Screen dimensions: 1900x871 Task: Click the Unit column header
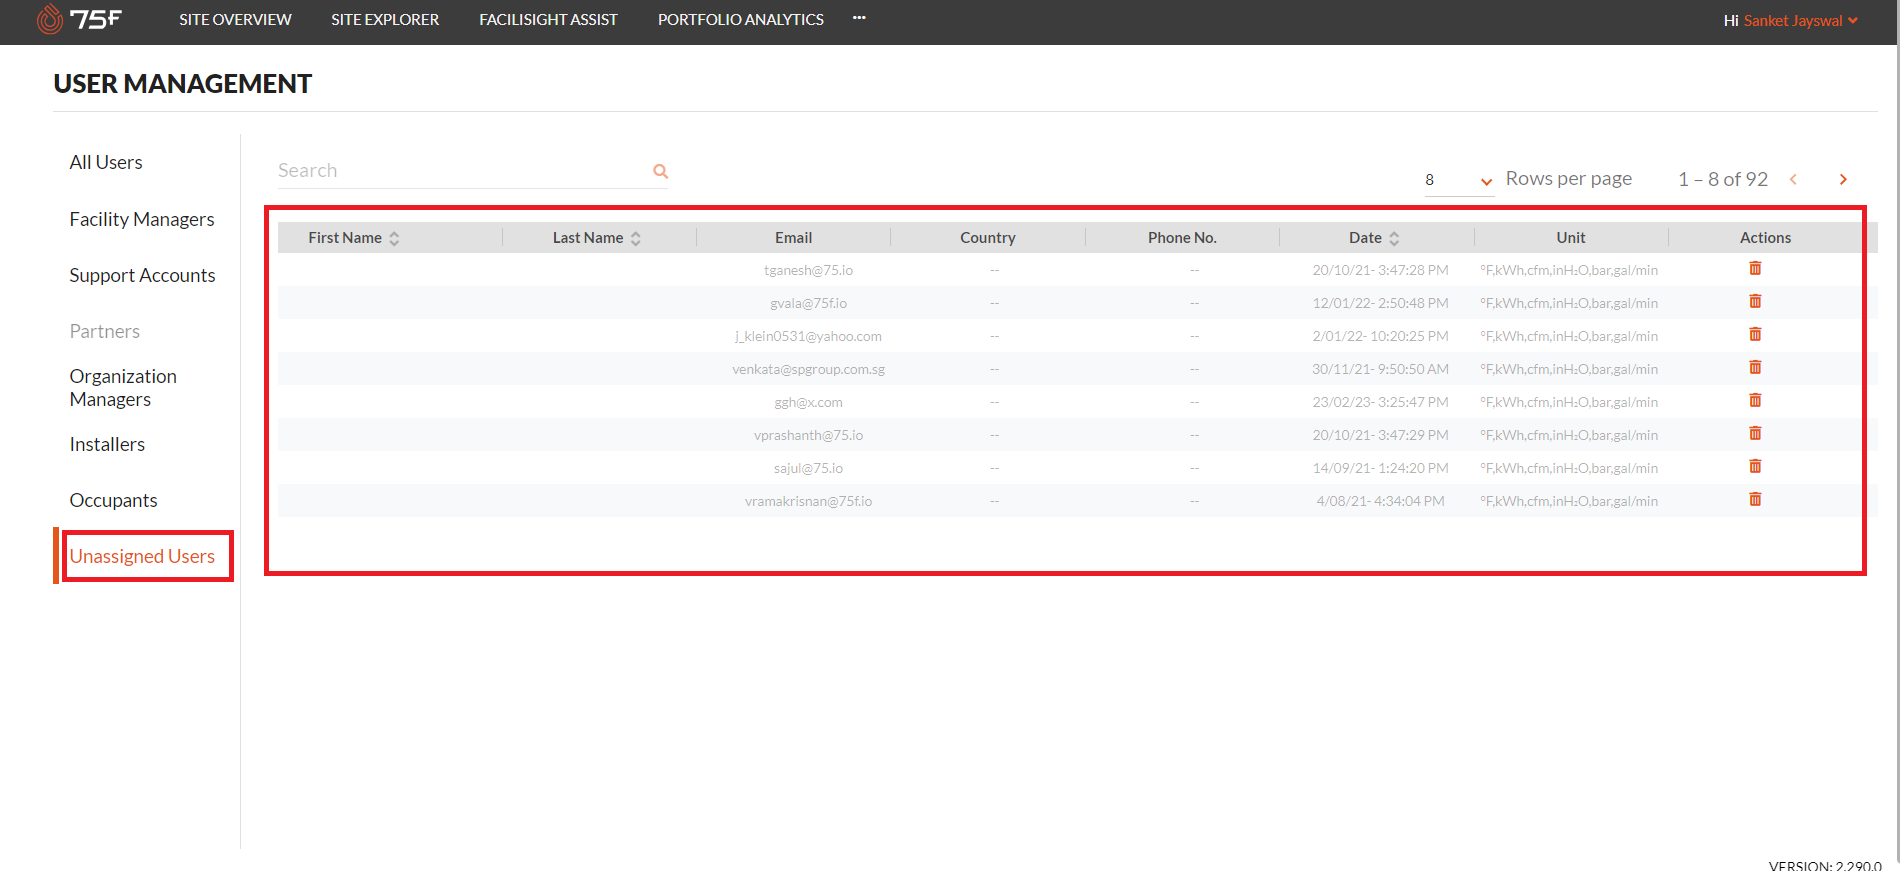(x=1571, y=238)
